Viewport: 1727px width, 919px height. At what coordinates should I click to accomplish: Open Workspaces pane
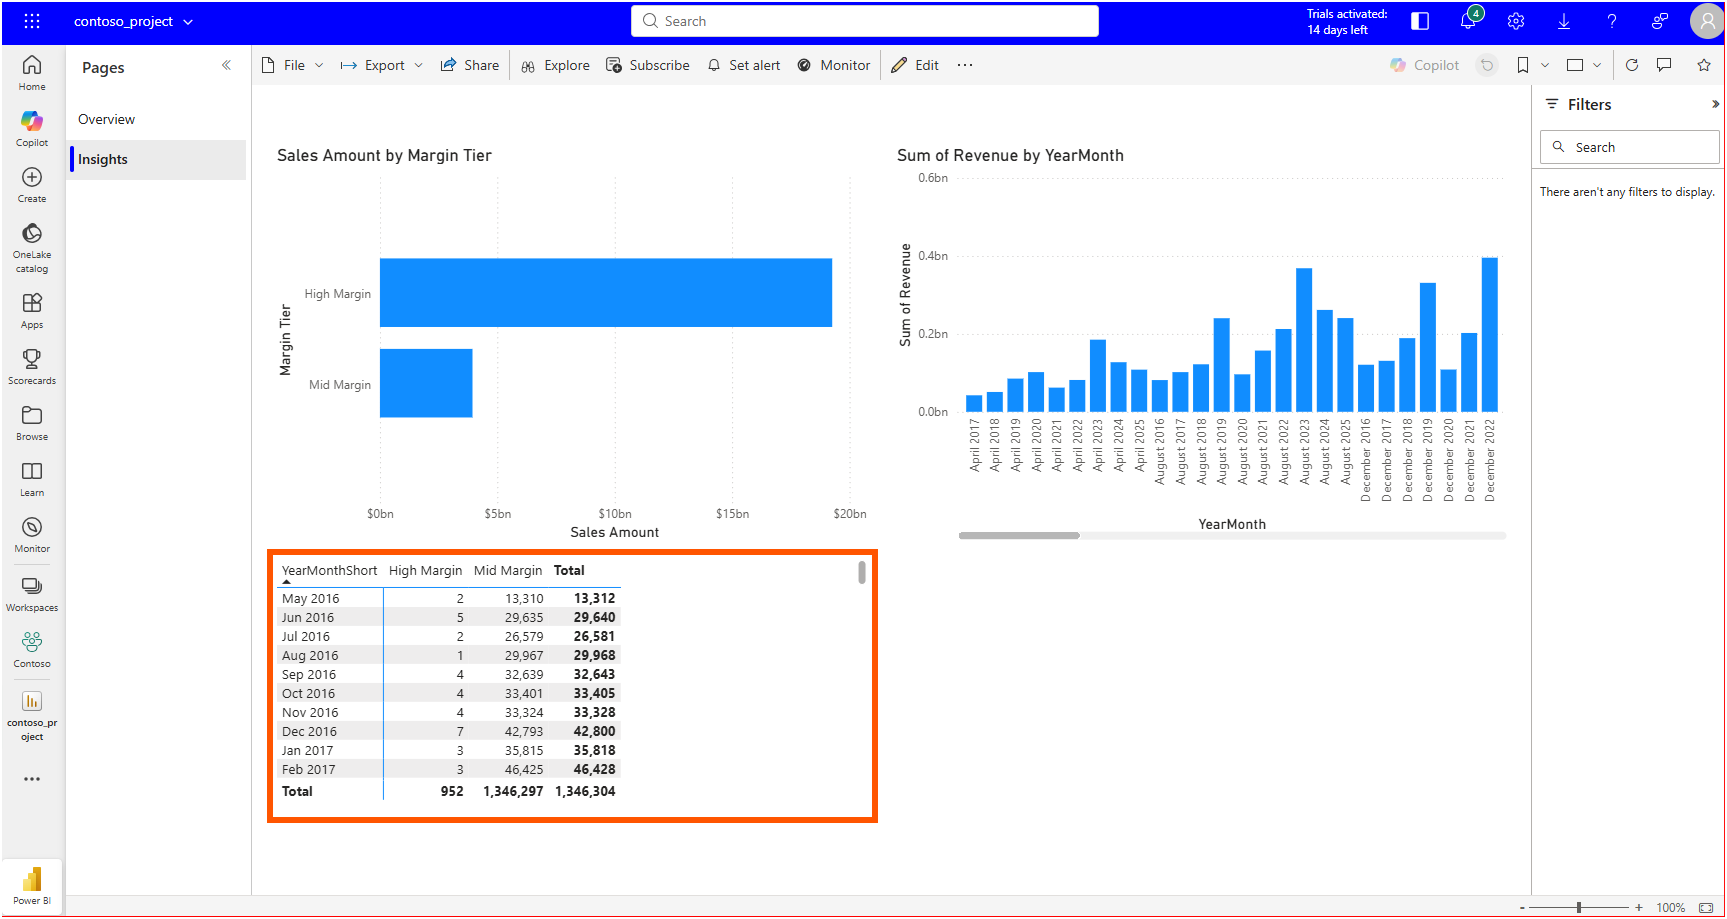pos(32,593)
